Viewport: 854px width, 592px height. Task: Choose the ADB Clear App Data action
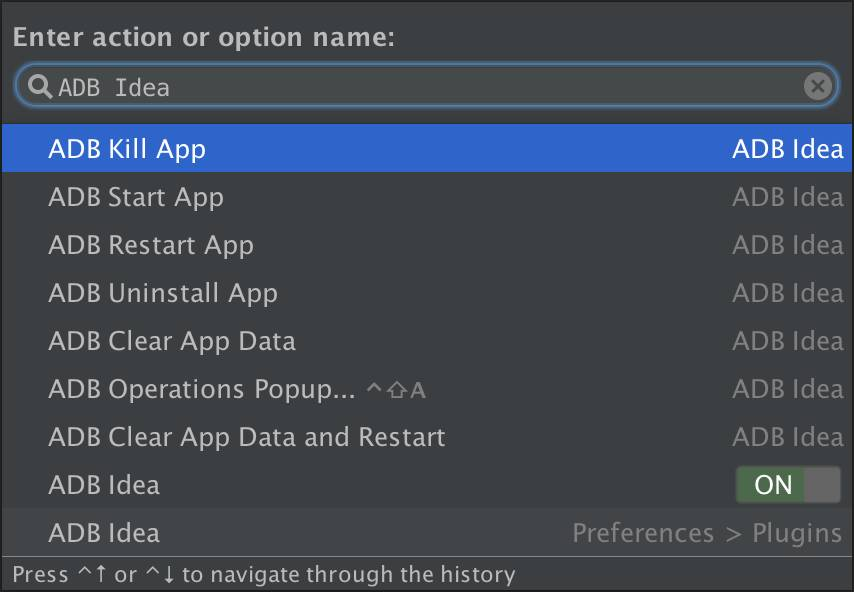[x=172, y=341]
